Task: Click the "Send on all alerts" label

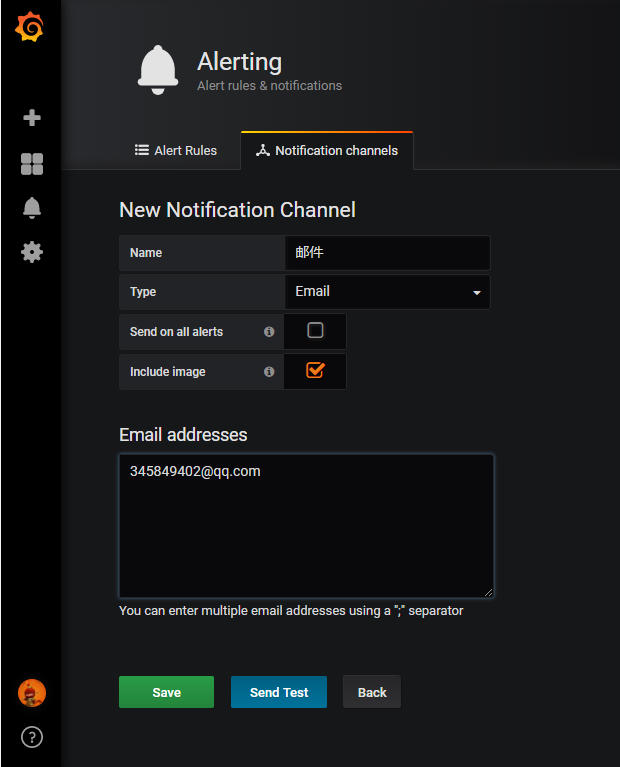Action: click(x=176, y=332)
